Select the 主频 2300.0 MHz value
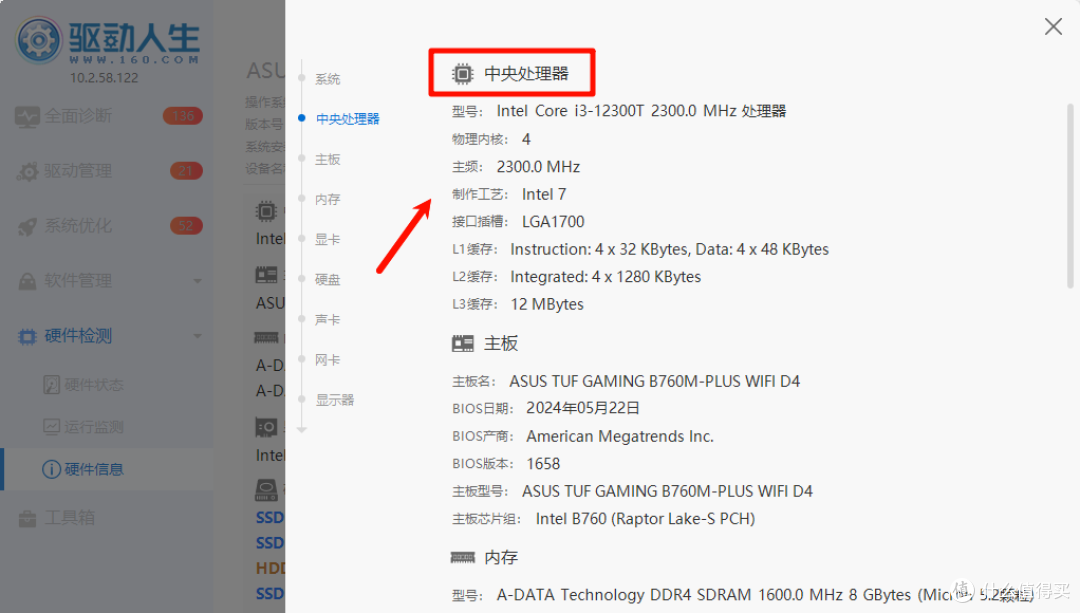Screen dimensions: 1080x613 (x=538, y=167)
